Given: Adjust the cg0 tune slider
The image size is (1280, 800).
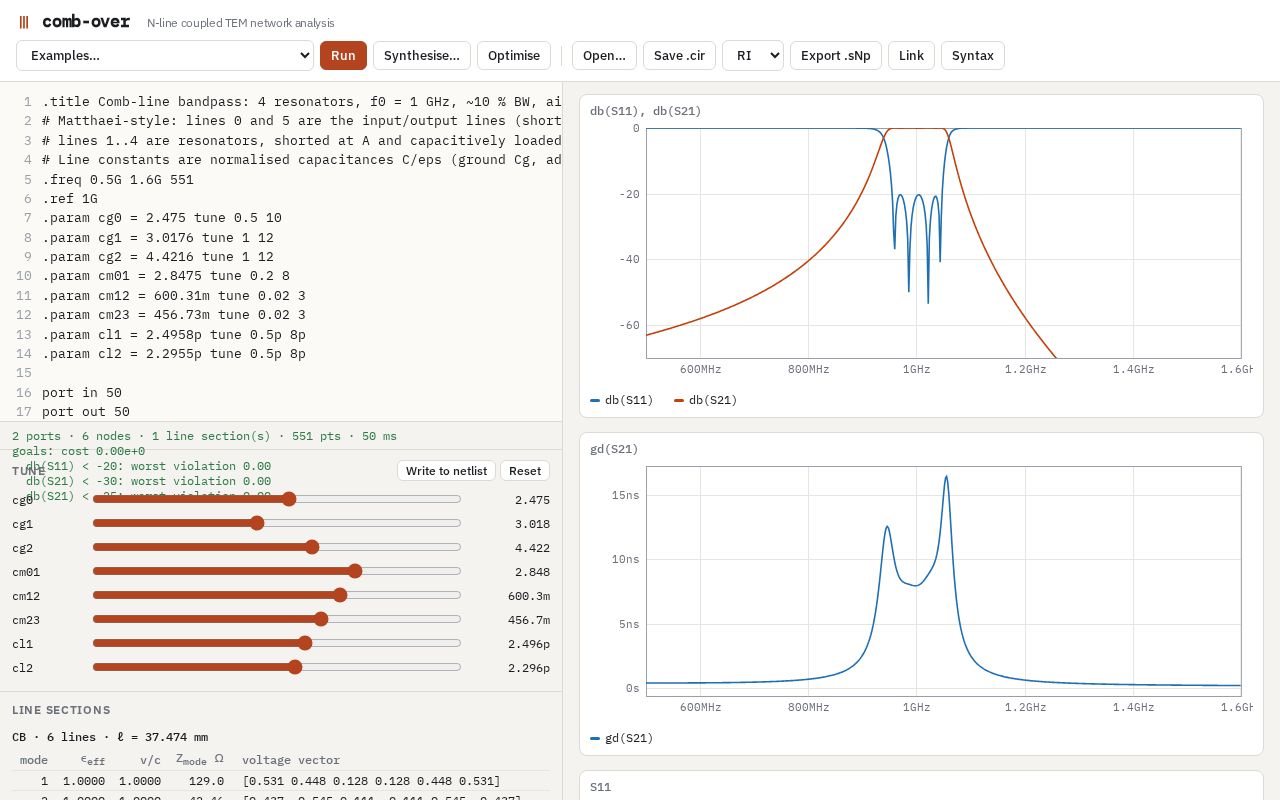Looking at the screenshot, I should [x=277, y=499].
